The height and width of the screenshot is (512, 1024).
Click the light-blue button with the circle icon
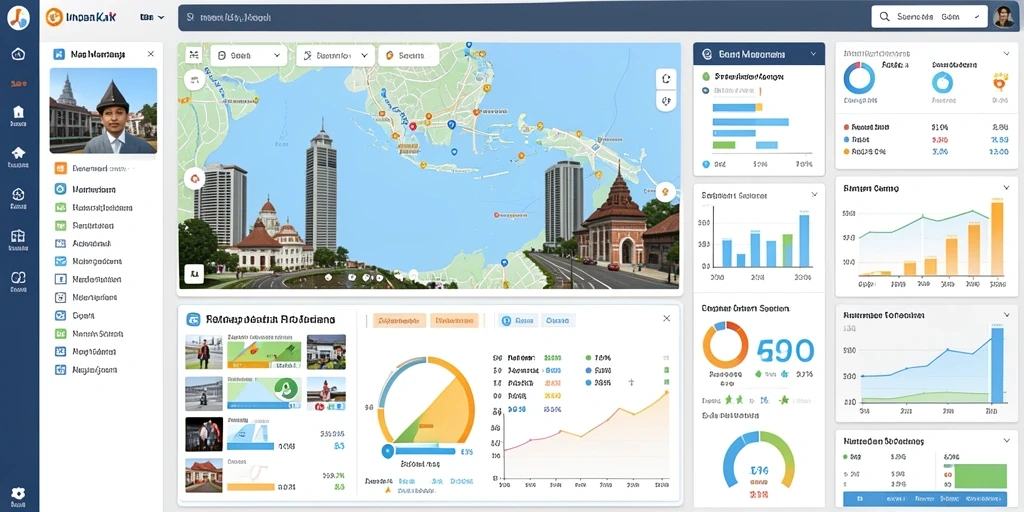tap(518, 321)
